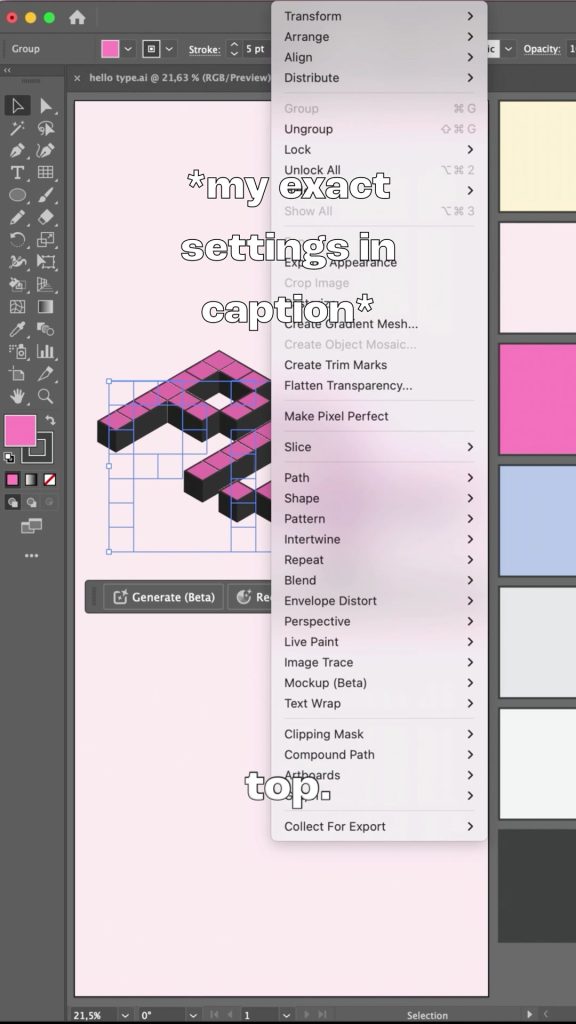Image resolution: width=576 pixels, height=1024 pixels.
Task: Select the Magic Wand tool
Action: coord(18,128)
